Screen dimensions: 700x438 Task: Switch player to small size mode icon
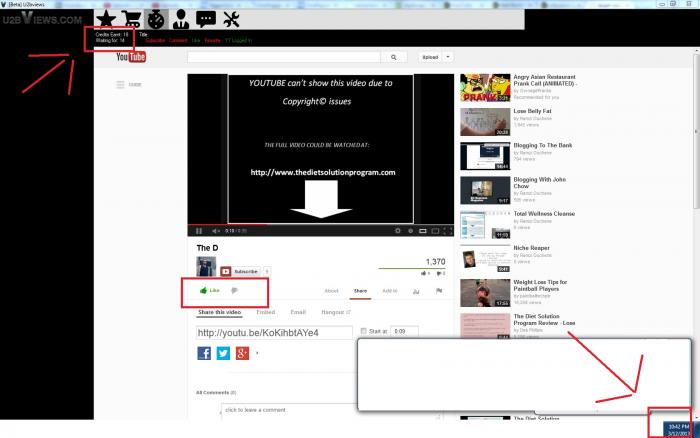point(422,231)
